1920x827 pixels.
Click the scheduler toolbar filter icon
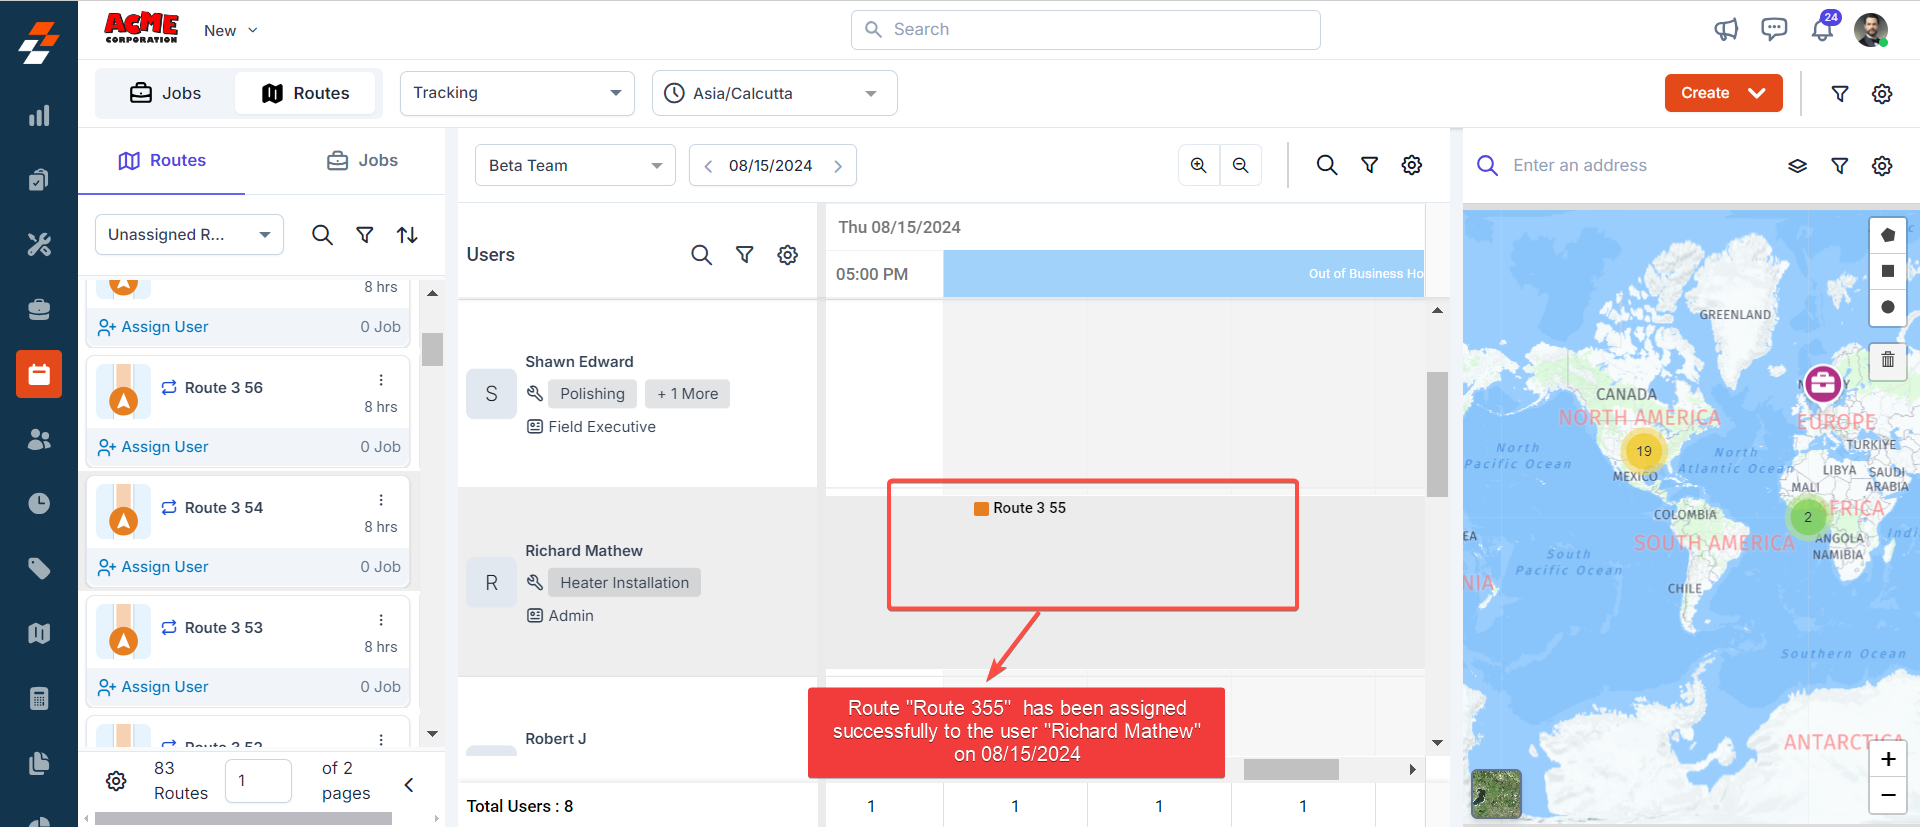[1370, 165]
